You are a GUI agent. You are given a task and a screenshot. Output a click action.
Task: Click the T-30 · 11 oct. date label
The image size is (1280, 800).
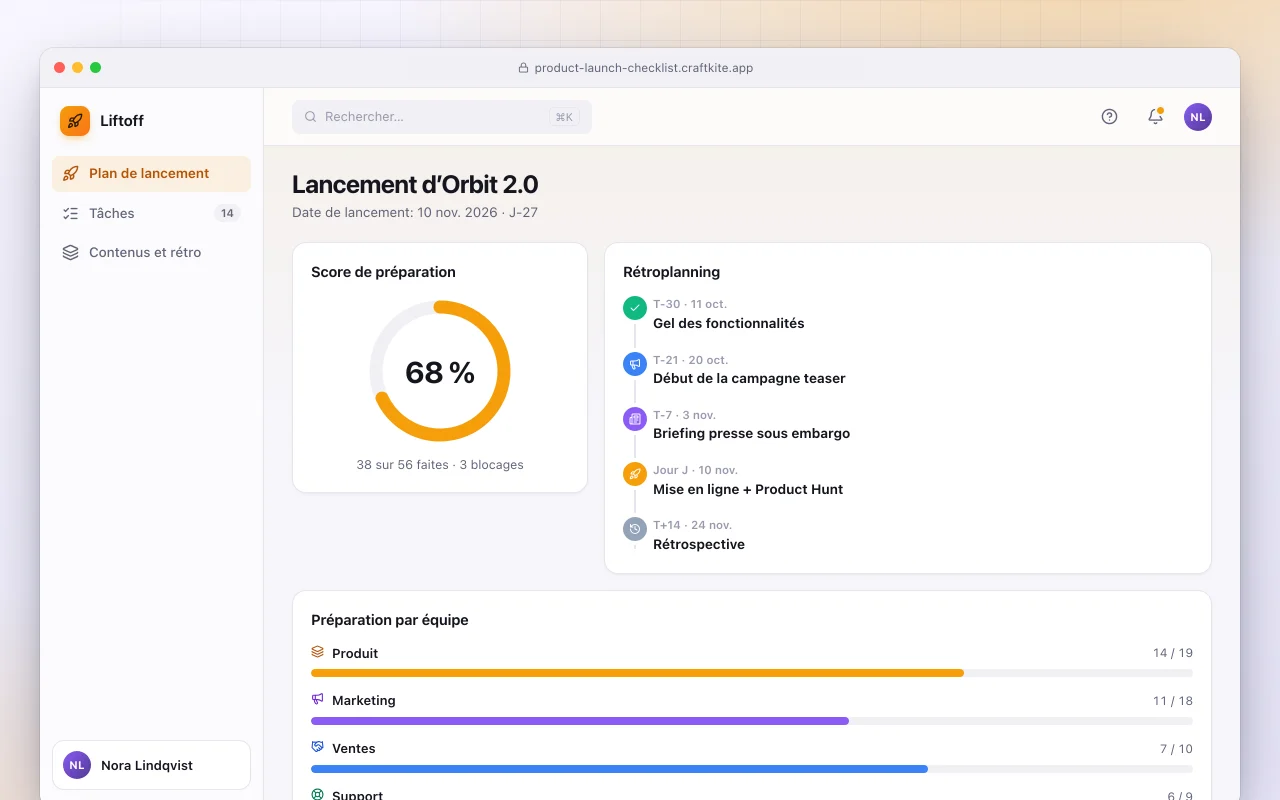tap(690, 304)
